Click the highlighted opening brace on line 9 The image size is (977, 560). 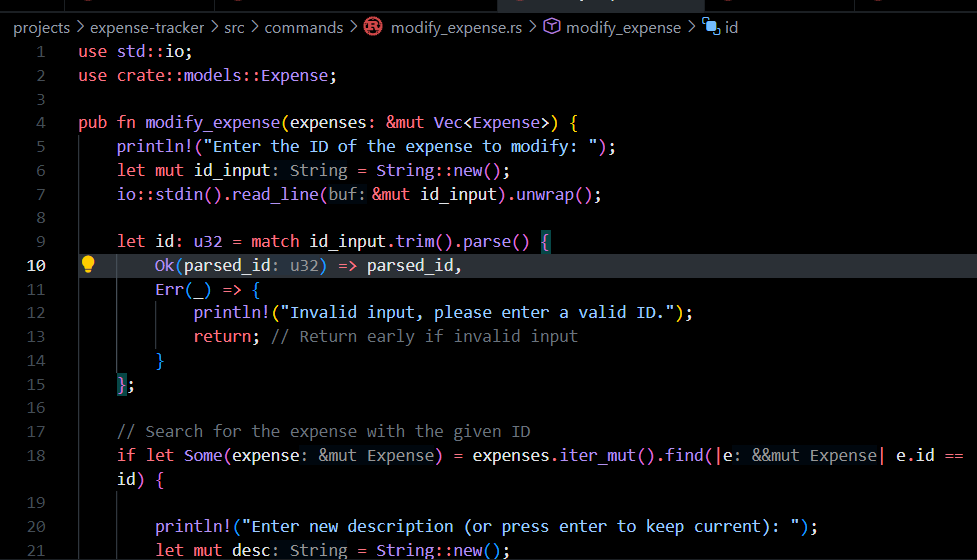545,242
